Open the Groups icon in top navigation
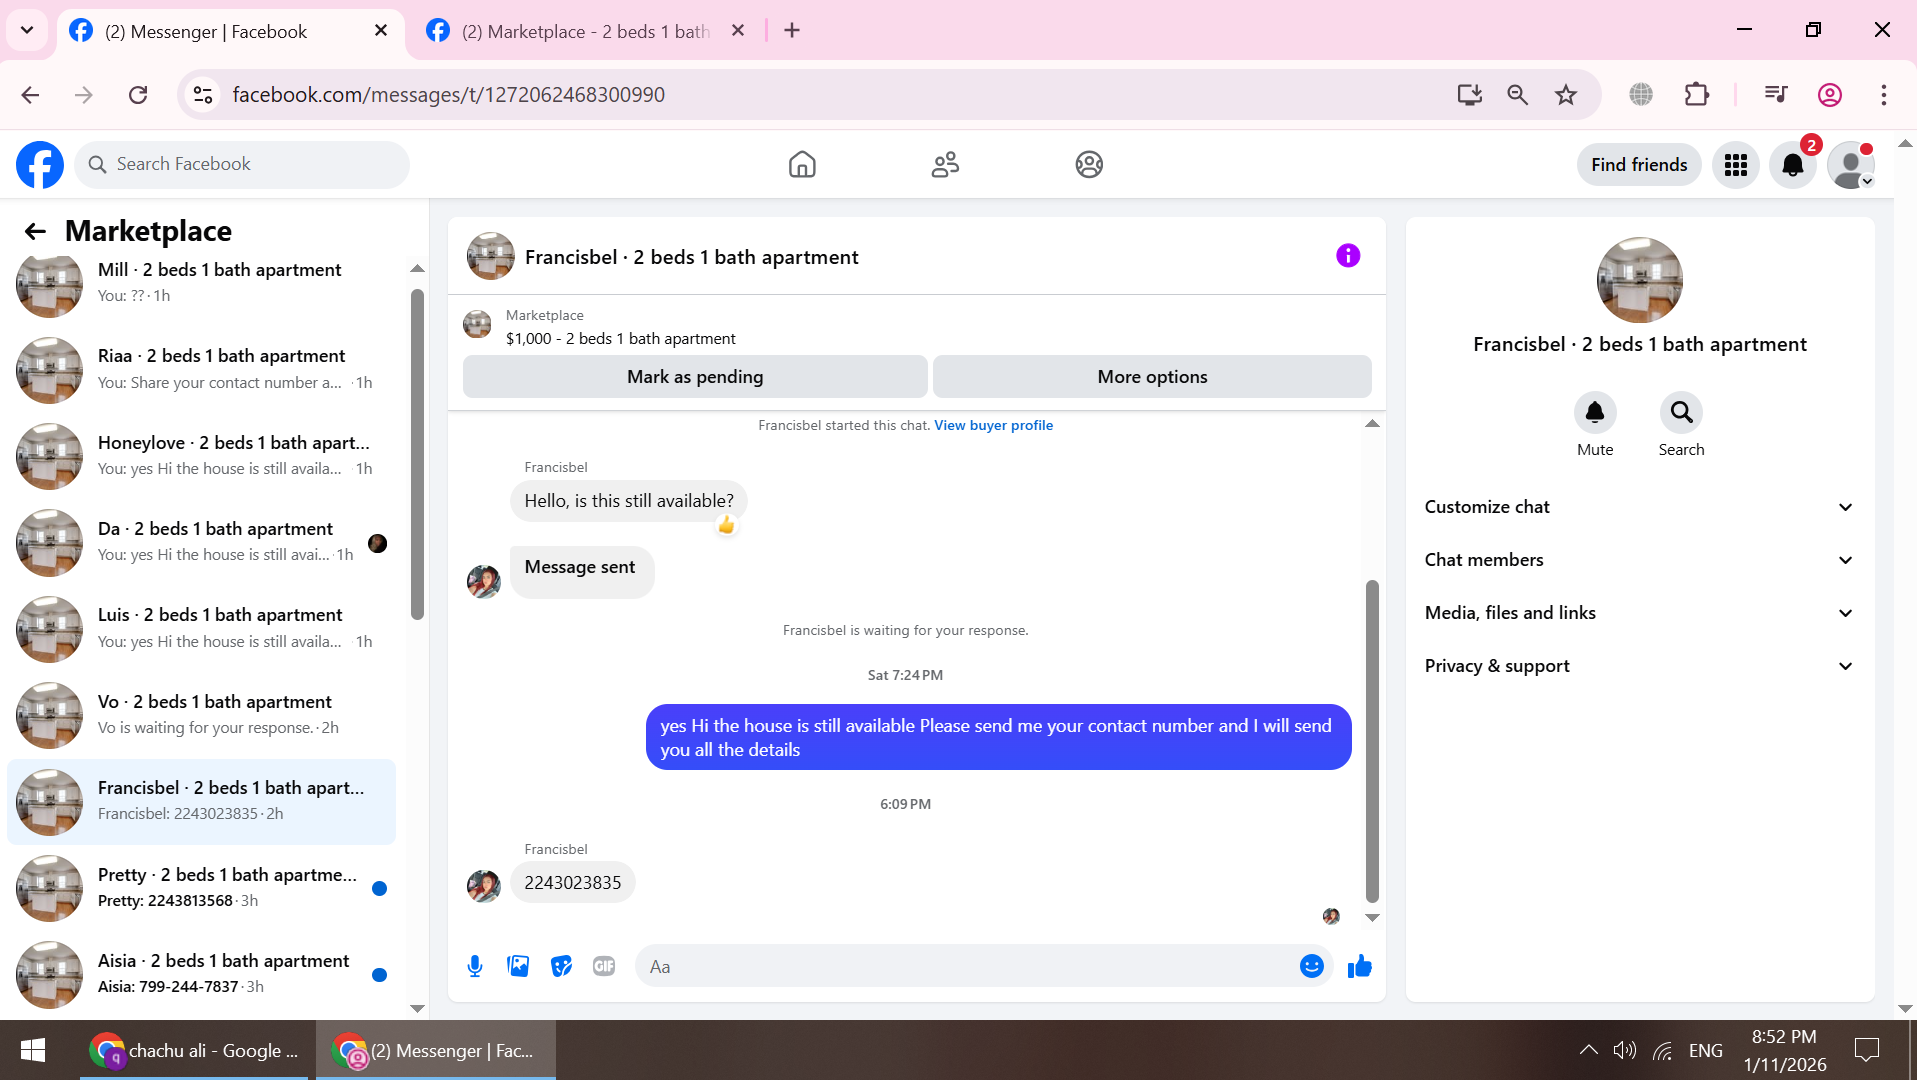Viewport: 1917px width, 1080px height. click(x=1089, y=165)
